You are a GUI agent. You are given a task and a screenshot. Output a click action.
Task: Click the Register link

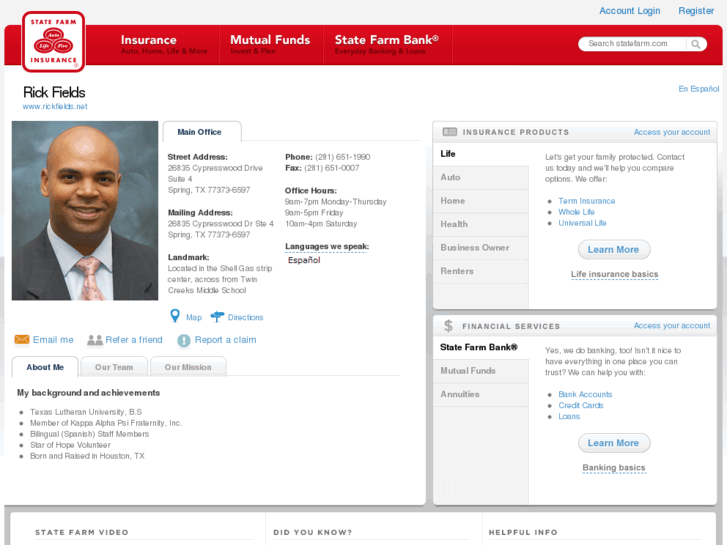pos(696,11)
